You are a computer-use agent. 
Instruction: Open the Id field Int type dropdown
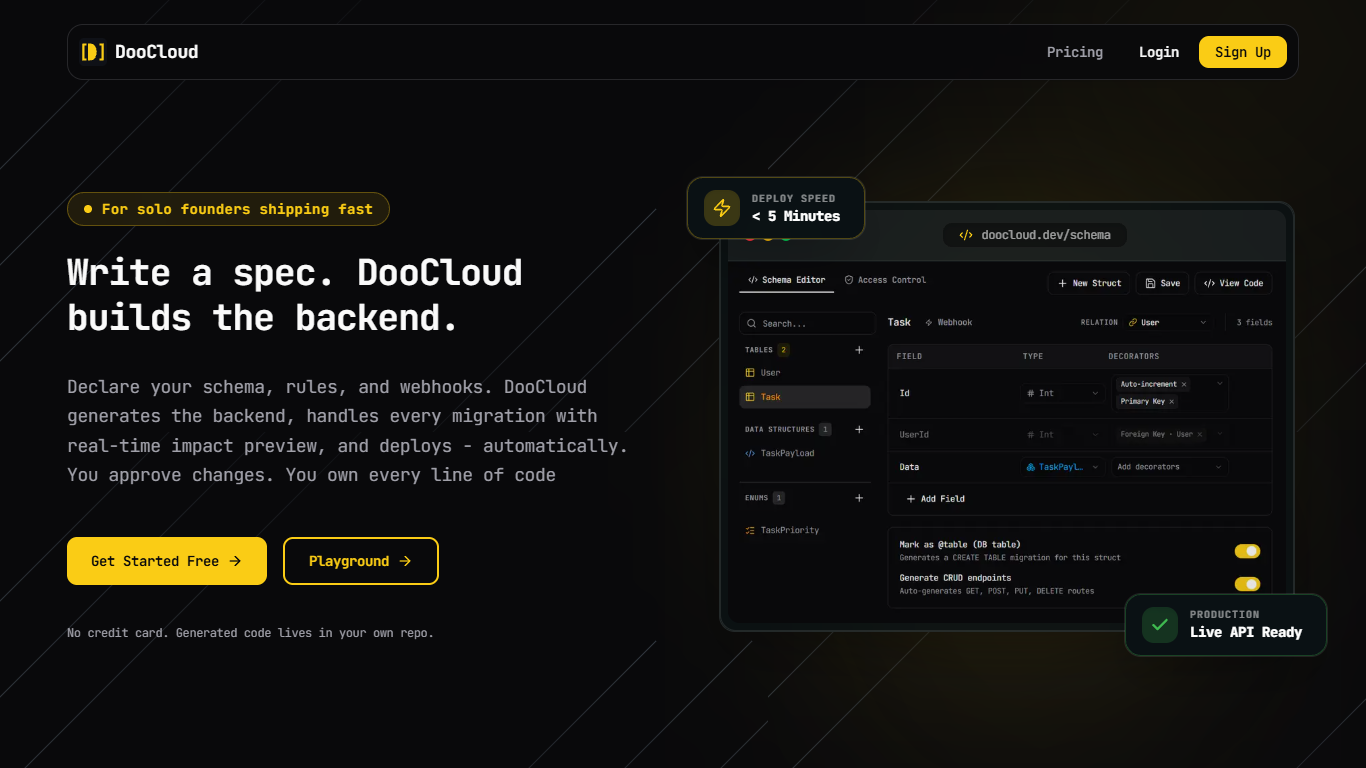click(x=1063, y=393)
